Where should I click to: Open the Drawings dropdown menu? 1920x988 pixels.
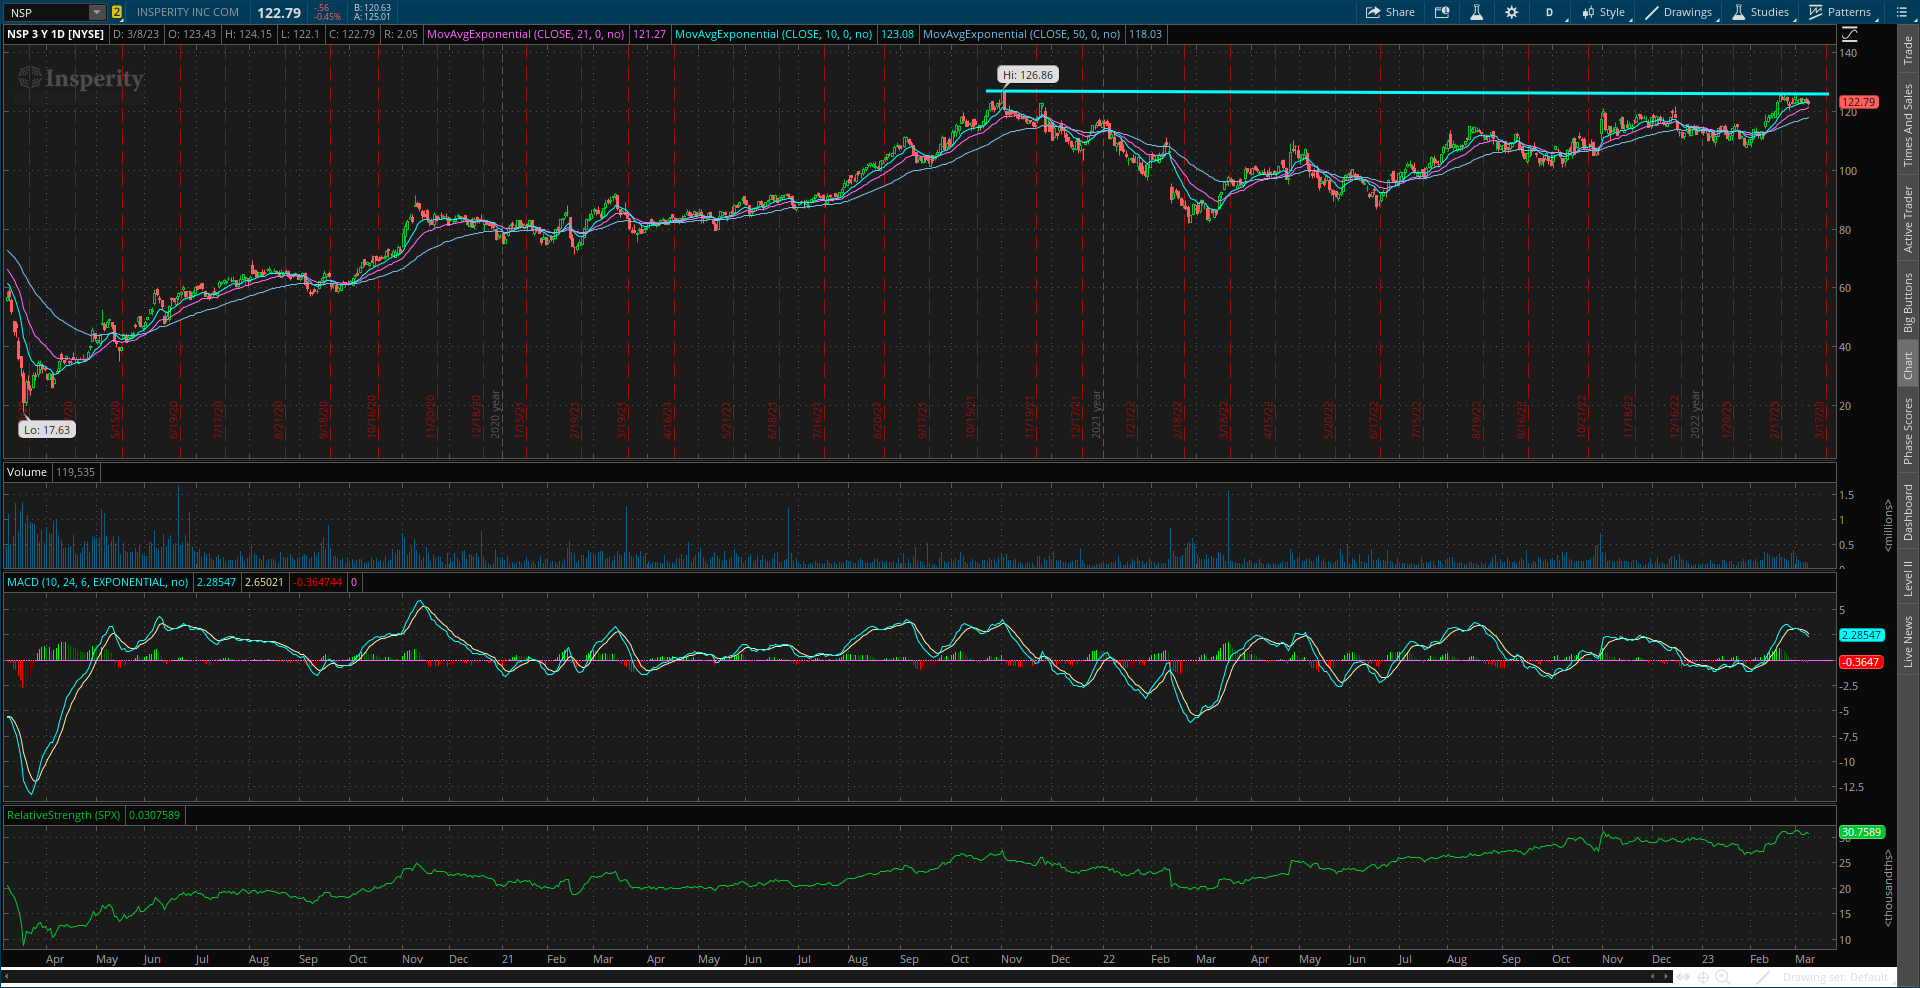(1679, 12)
